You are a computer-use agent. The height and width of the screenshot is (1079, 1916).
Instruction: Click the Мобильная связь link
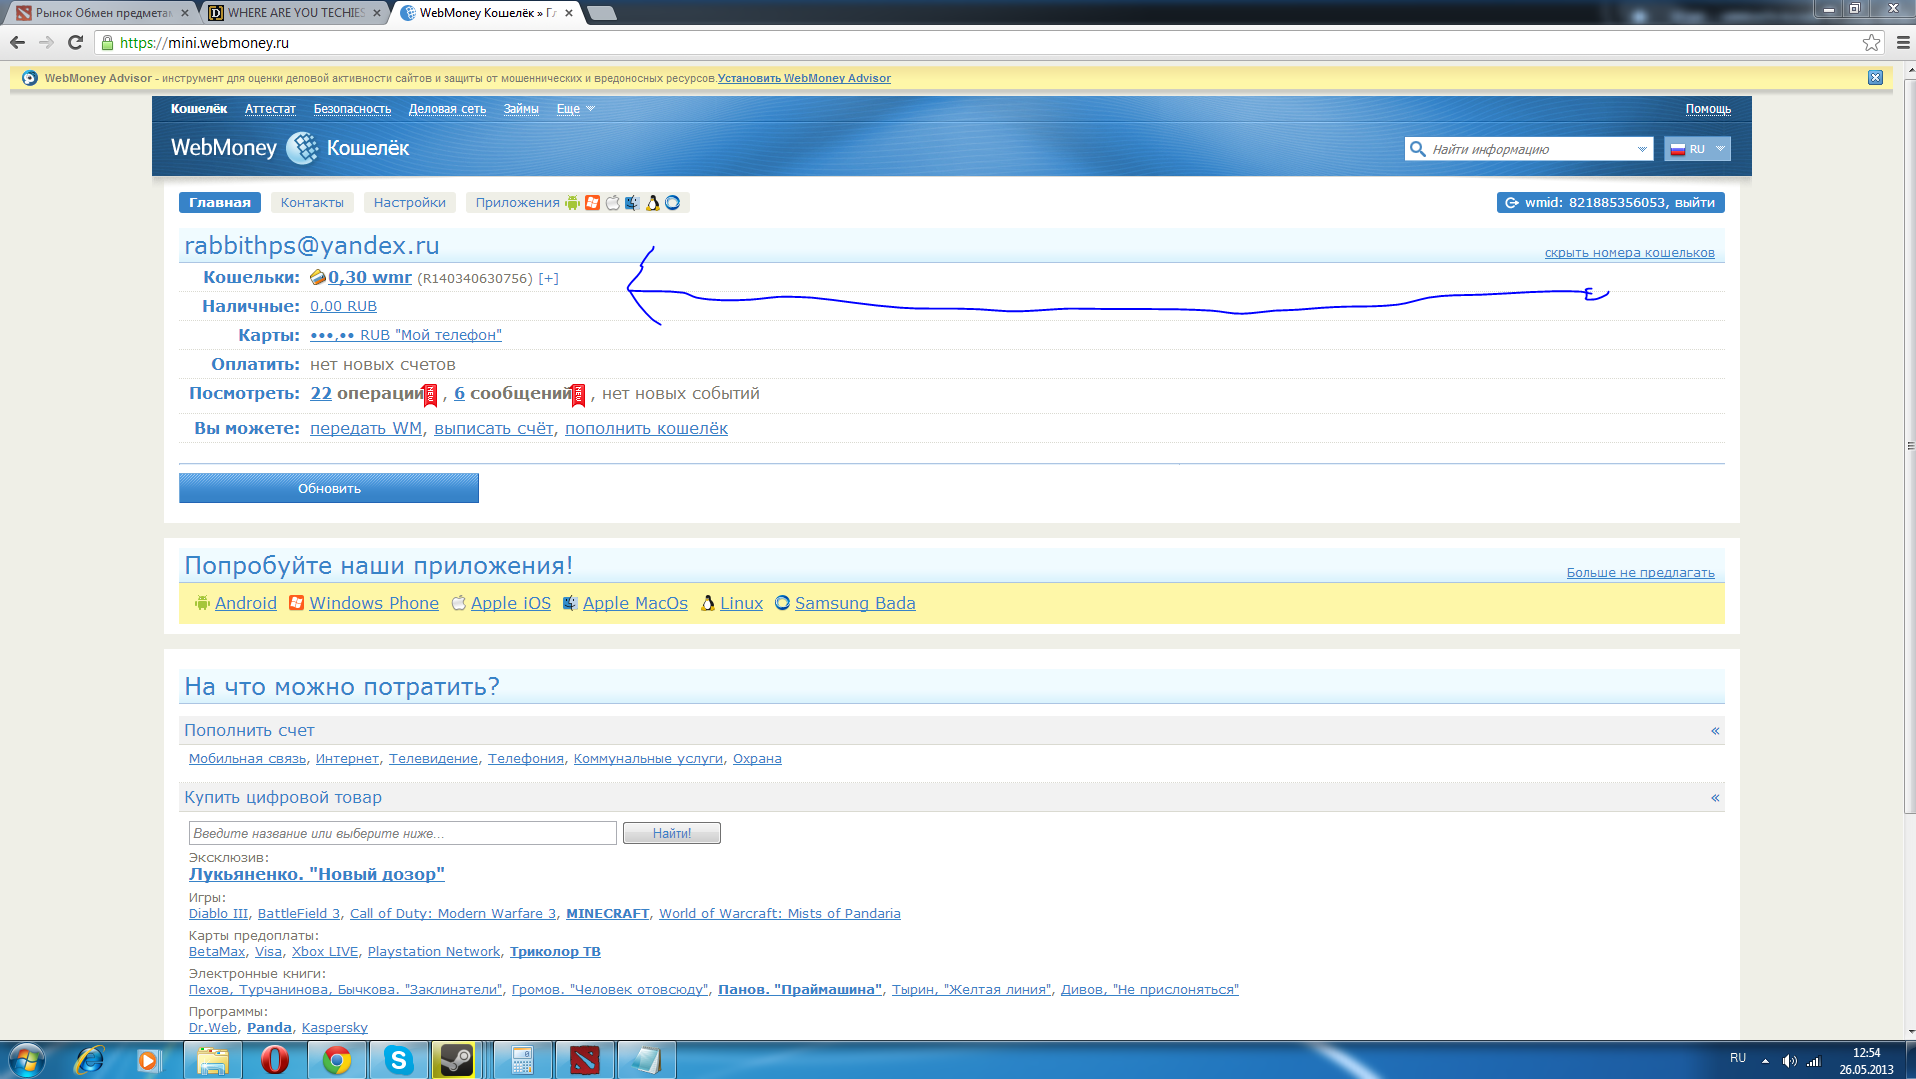point(247,759)
